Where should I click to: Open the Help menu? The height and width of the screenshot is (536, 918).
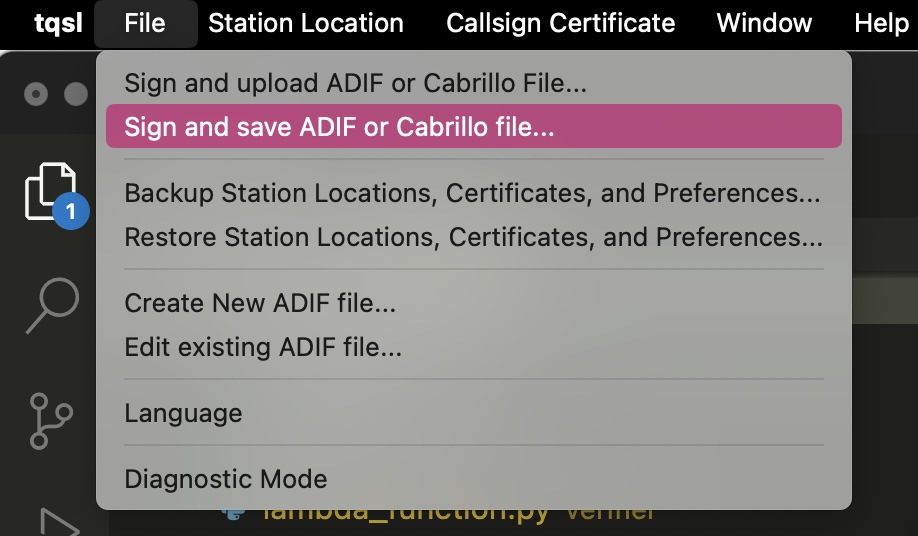881,23
